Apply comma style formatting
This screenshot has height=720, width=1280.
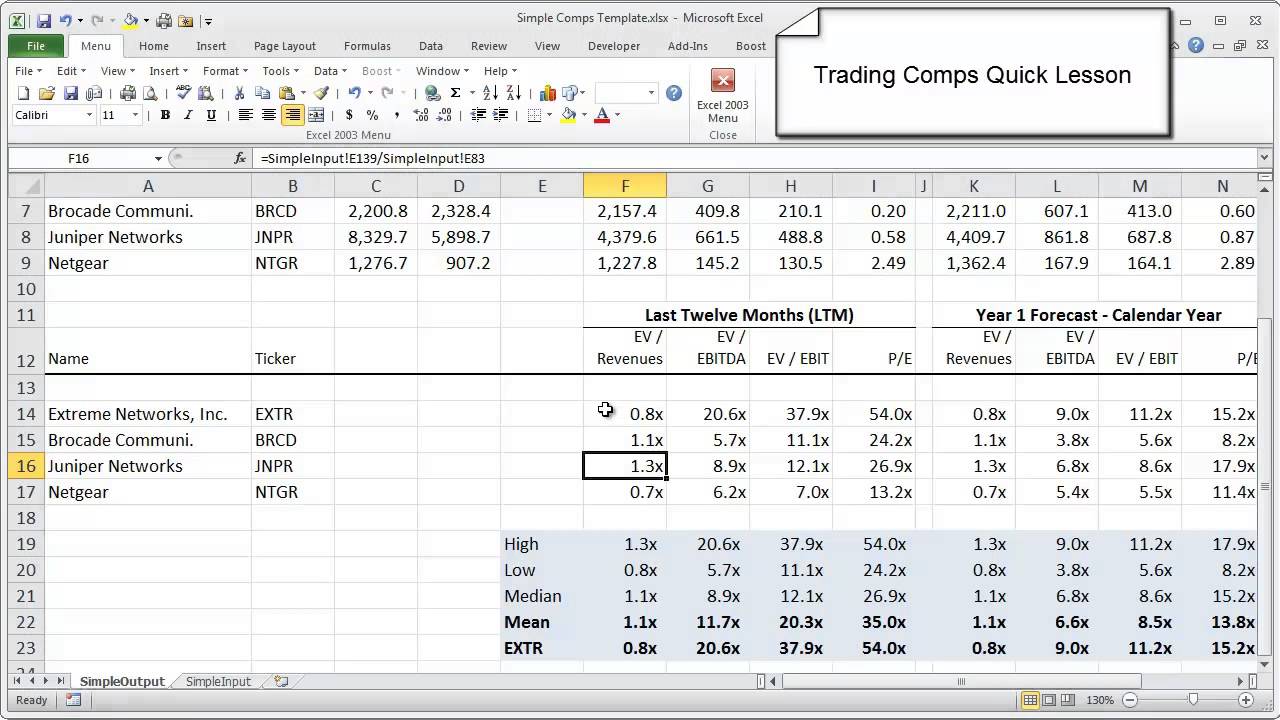point(397,115)
